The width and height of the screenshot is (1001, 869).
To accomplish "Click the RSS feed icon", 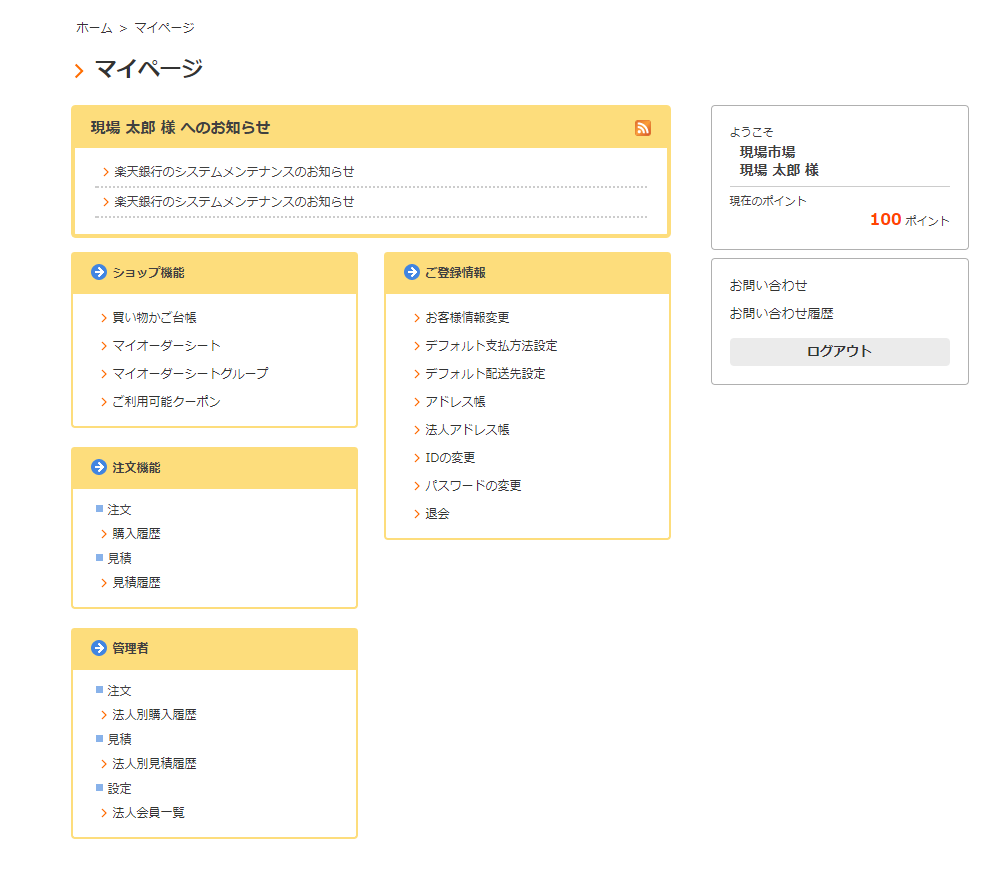I will pyautogui.click(x=643, y=128).
